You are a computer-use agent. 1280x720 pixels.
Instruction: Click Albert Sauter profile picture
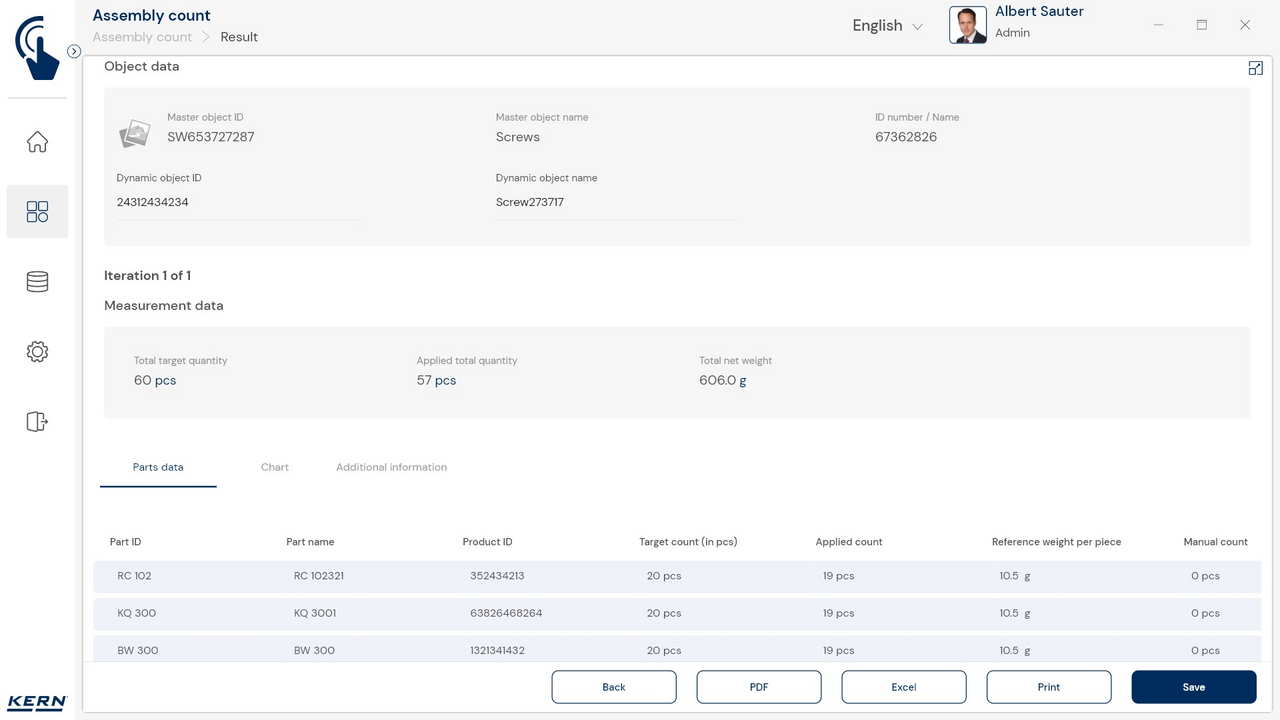[x=967, y=26]
